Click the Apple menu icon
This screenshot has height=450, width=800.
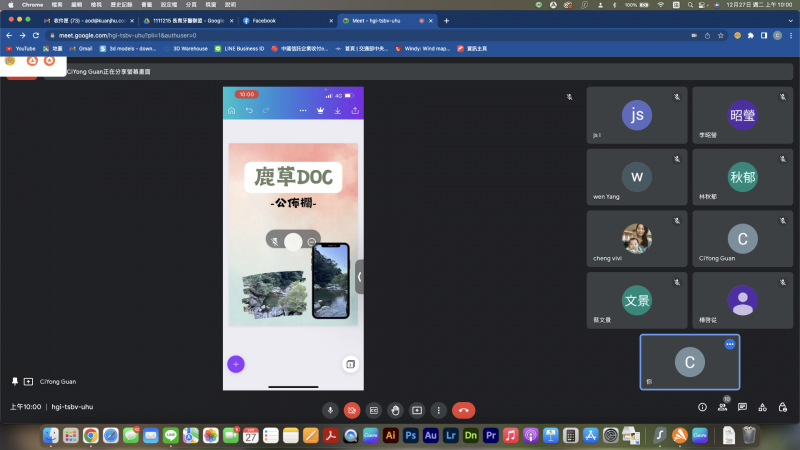pos(11,5)
